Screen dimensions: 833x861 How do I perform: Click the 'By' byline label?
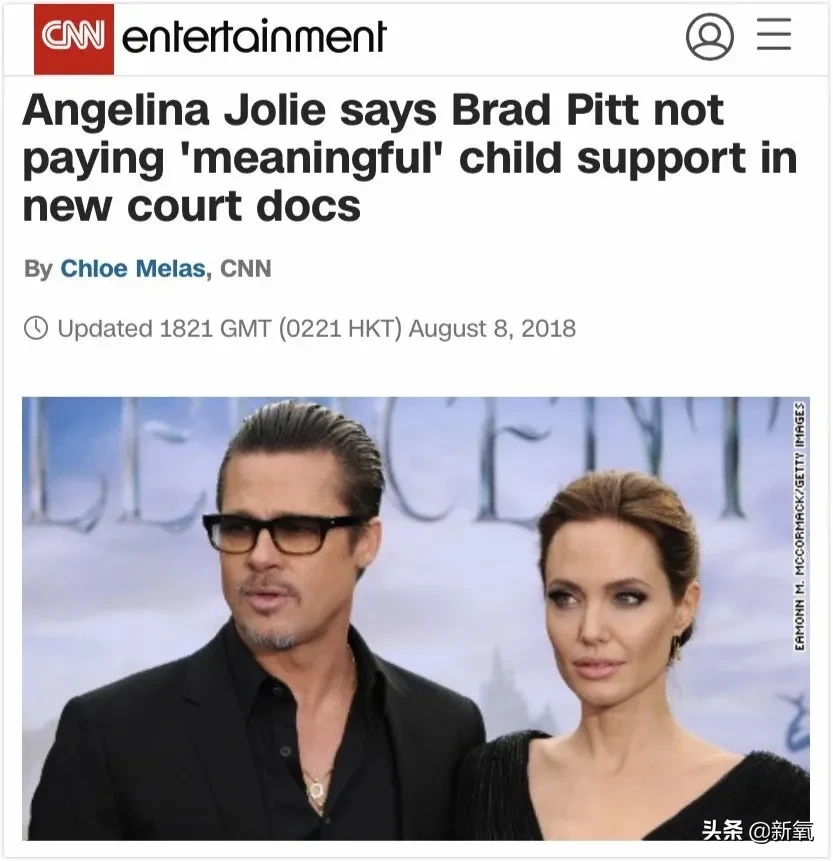(x=38, y=269)
